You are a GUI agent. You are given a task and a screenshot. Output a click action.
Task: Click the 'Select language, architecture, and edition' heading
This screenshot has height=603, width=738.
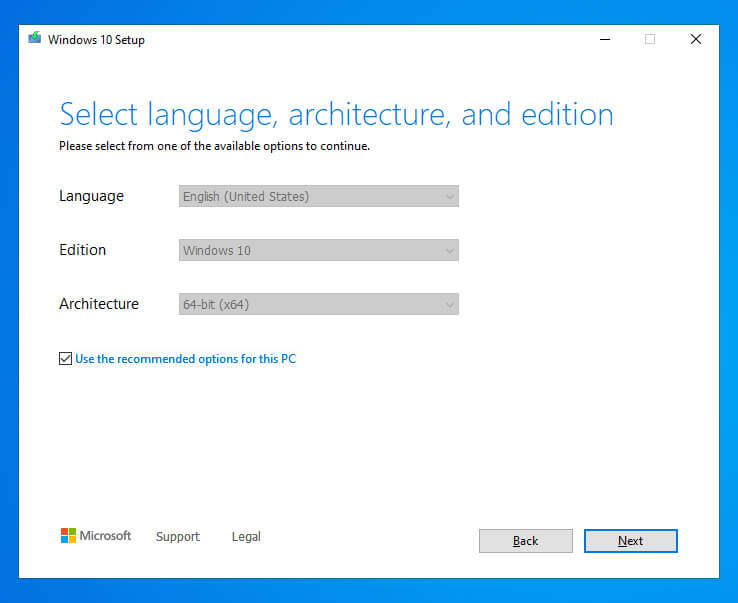coord(337,114)
